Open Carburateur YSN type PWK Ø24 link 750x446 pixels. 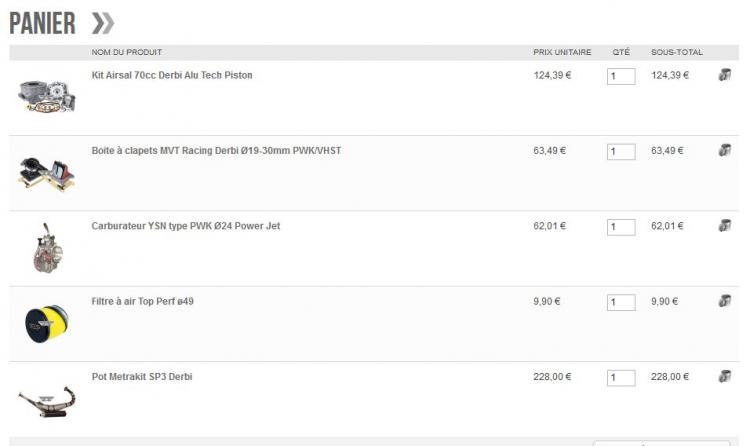coord(186,226)
